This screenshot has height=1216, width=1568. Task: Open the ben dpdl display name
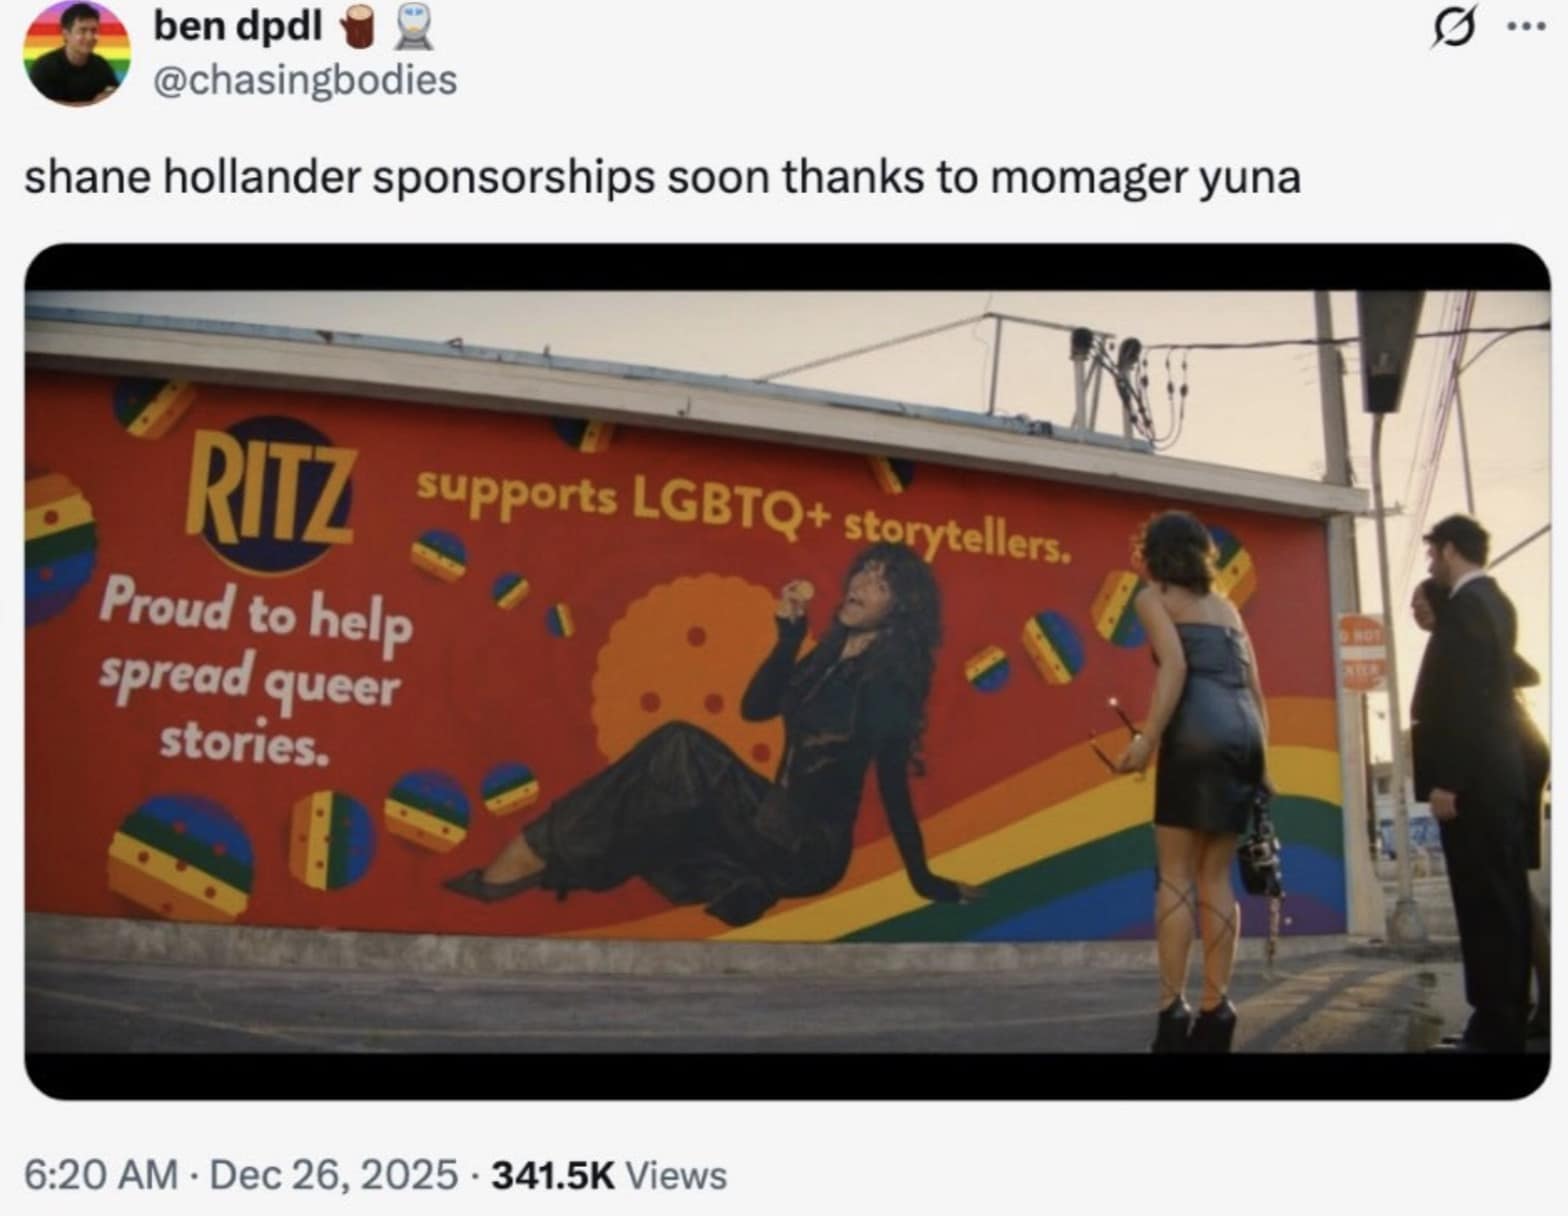[237, 27]
